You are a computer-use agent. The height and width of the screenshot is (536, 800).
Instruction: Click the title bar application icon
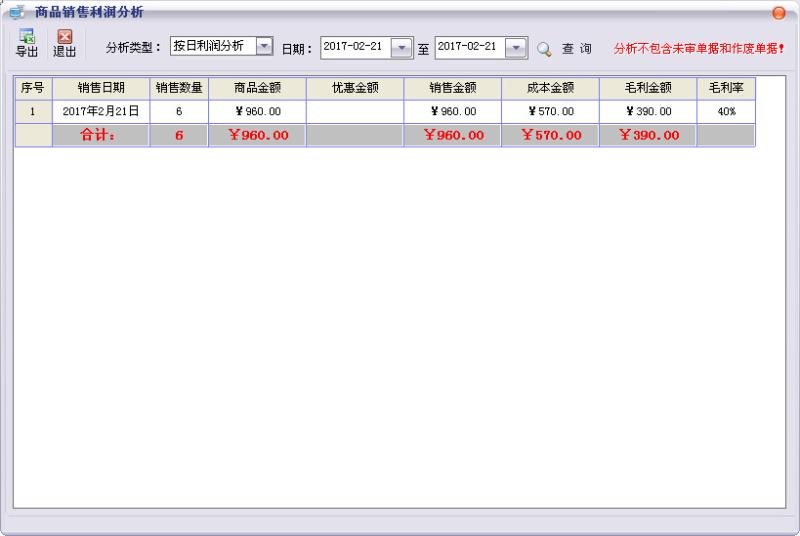(17, 11)
